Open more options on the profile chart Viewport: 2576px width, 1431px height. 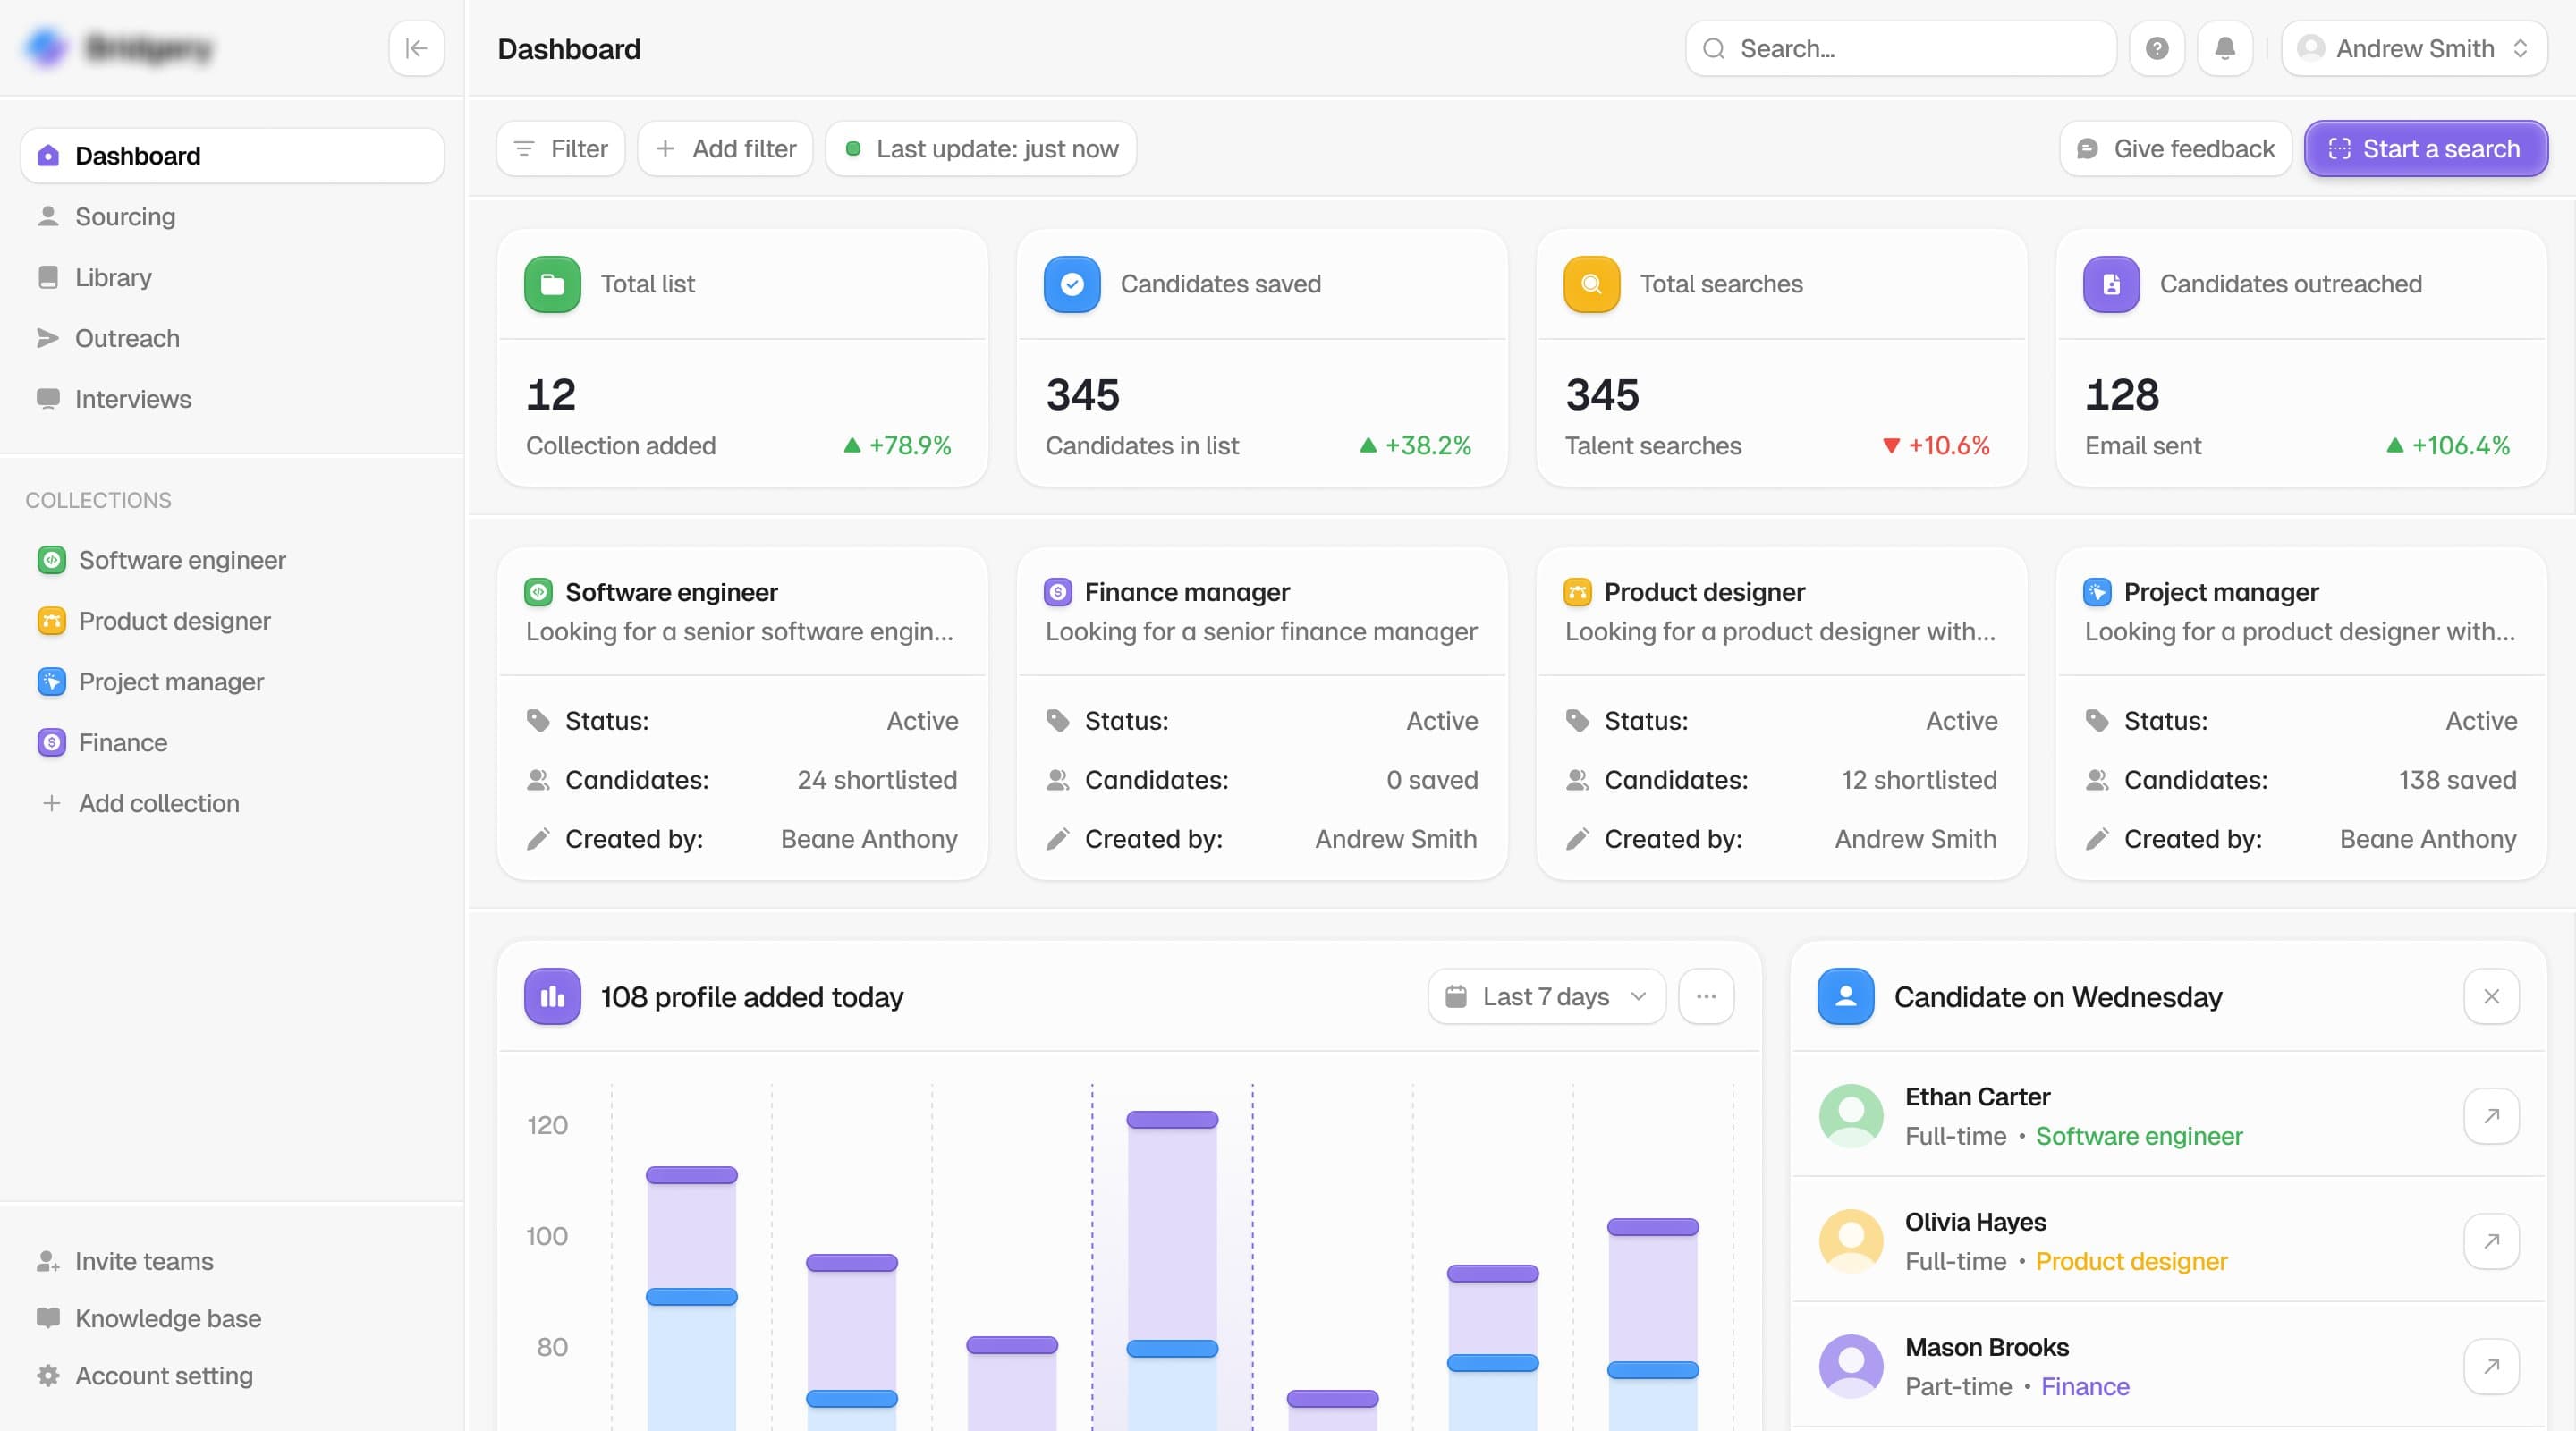point(1706,996)
